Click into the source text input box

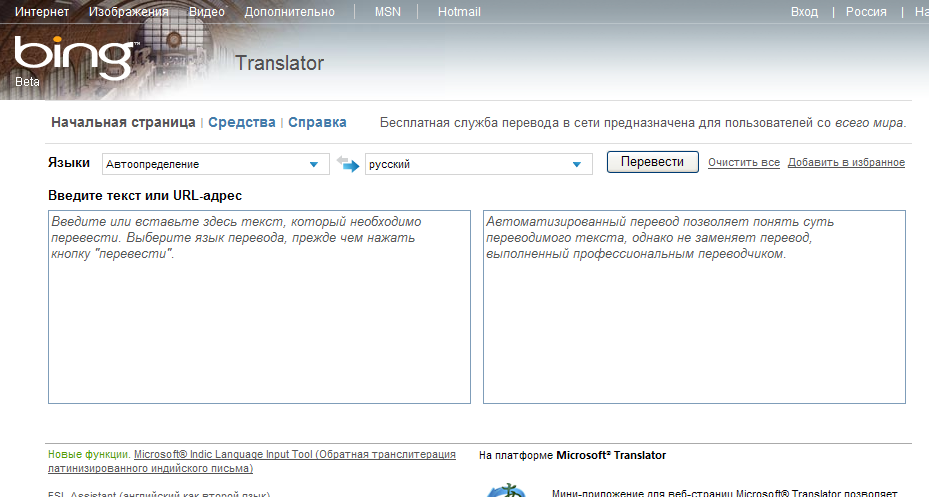(260, 307)
